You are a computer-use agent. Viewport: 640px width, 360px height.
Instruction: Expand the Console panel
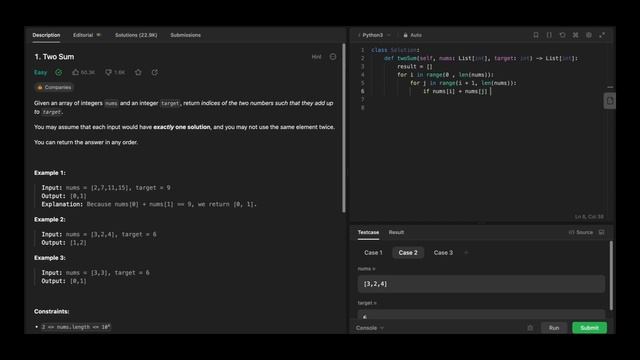click(x=370, y=328)
